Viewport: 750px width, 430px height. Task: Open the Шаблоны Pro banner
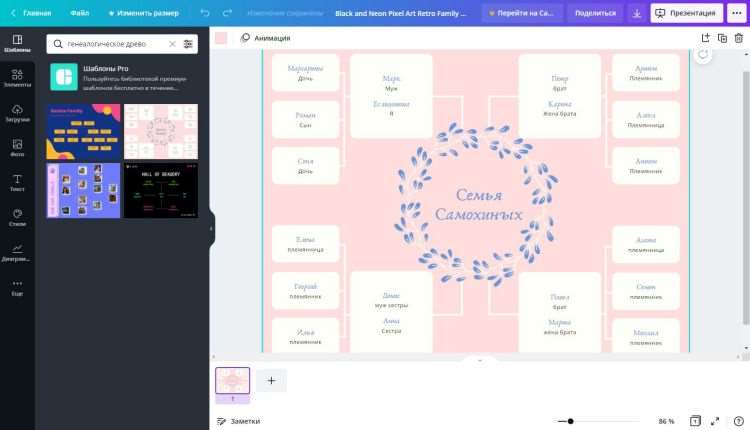122,77
